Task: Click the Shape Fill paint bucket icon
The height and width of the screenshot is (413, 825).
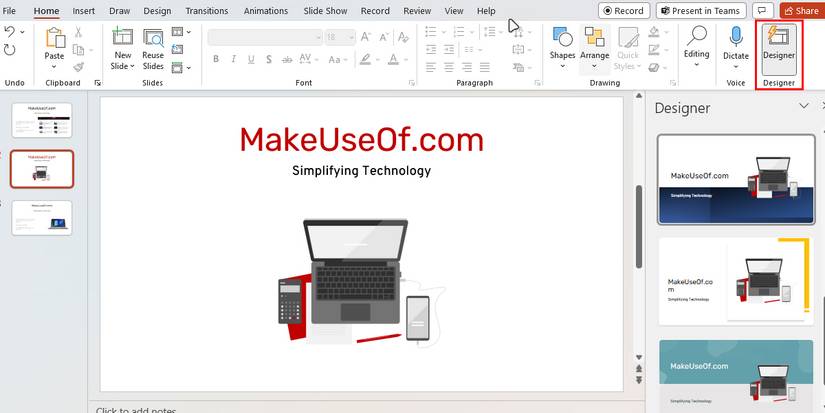Action: coord(653,32)
